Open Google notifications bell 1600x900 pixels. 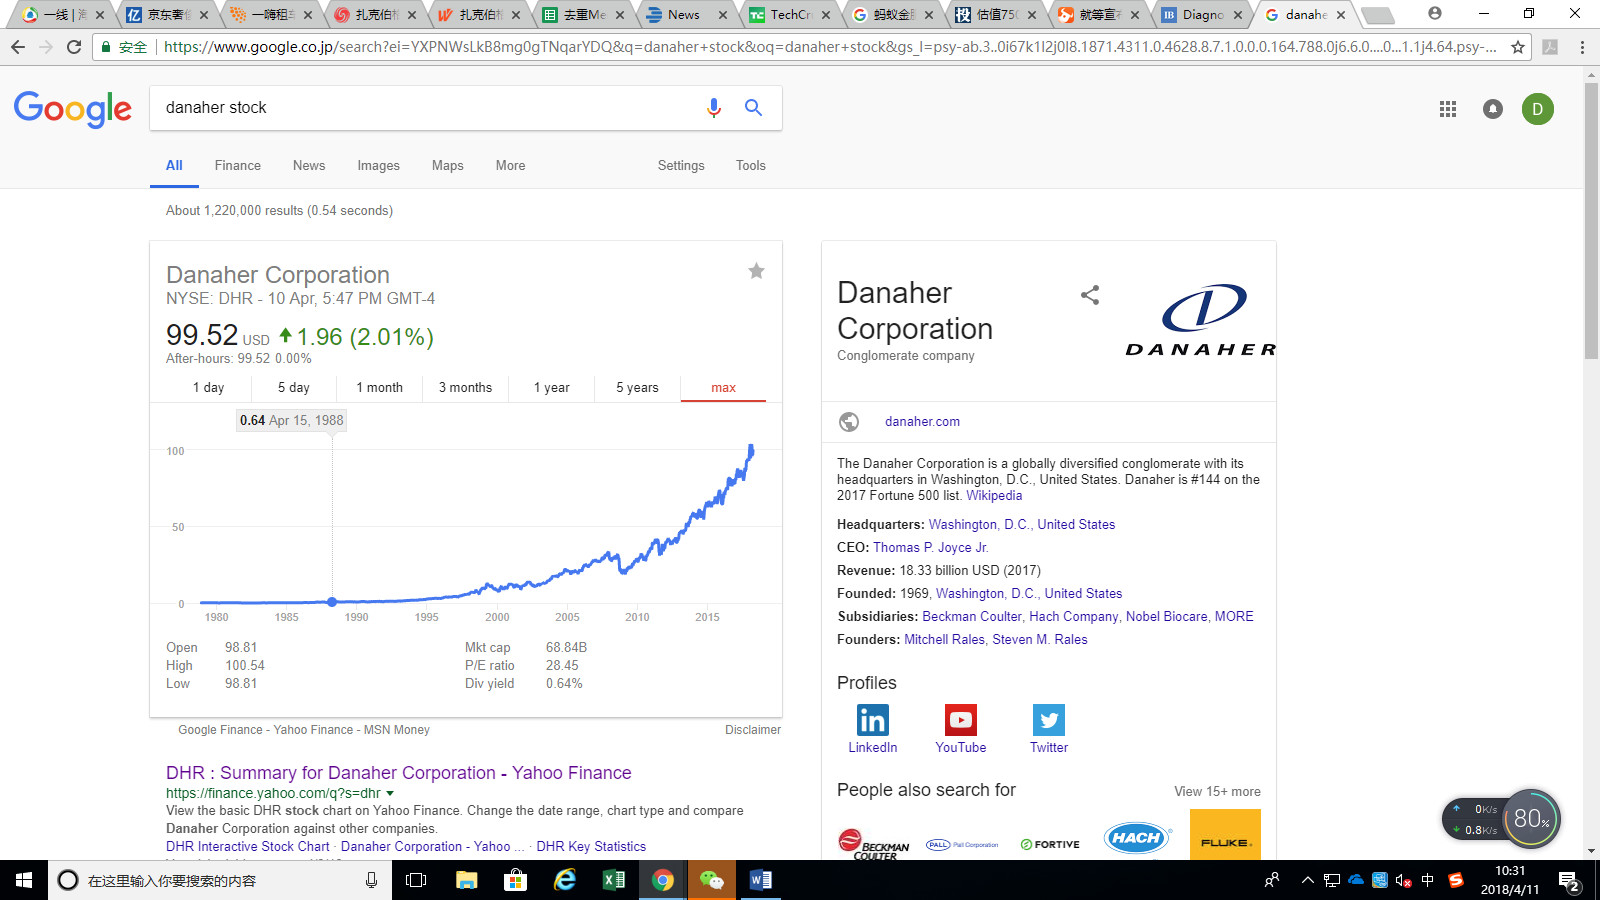(x=1492, y=109)
